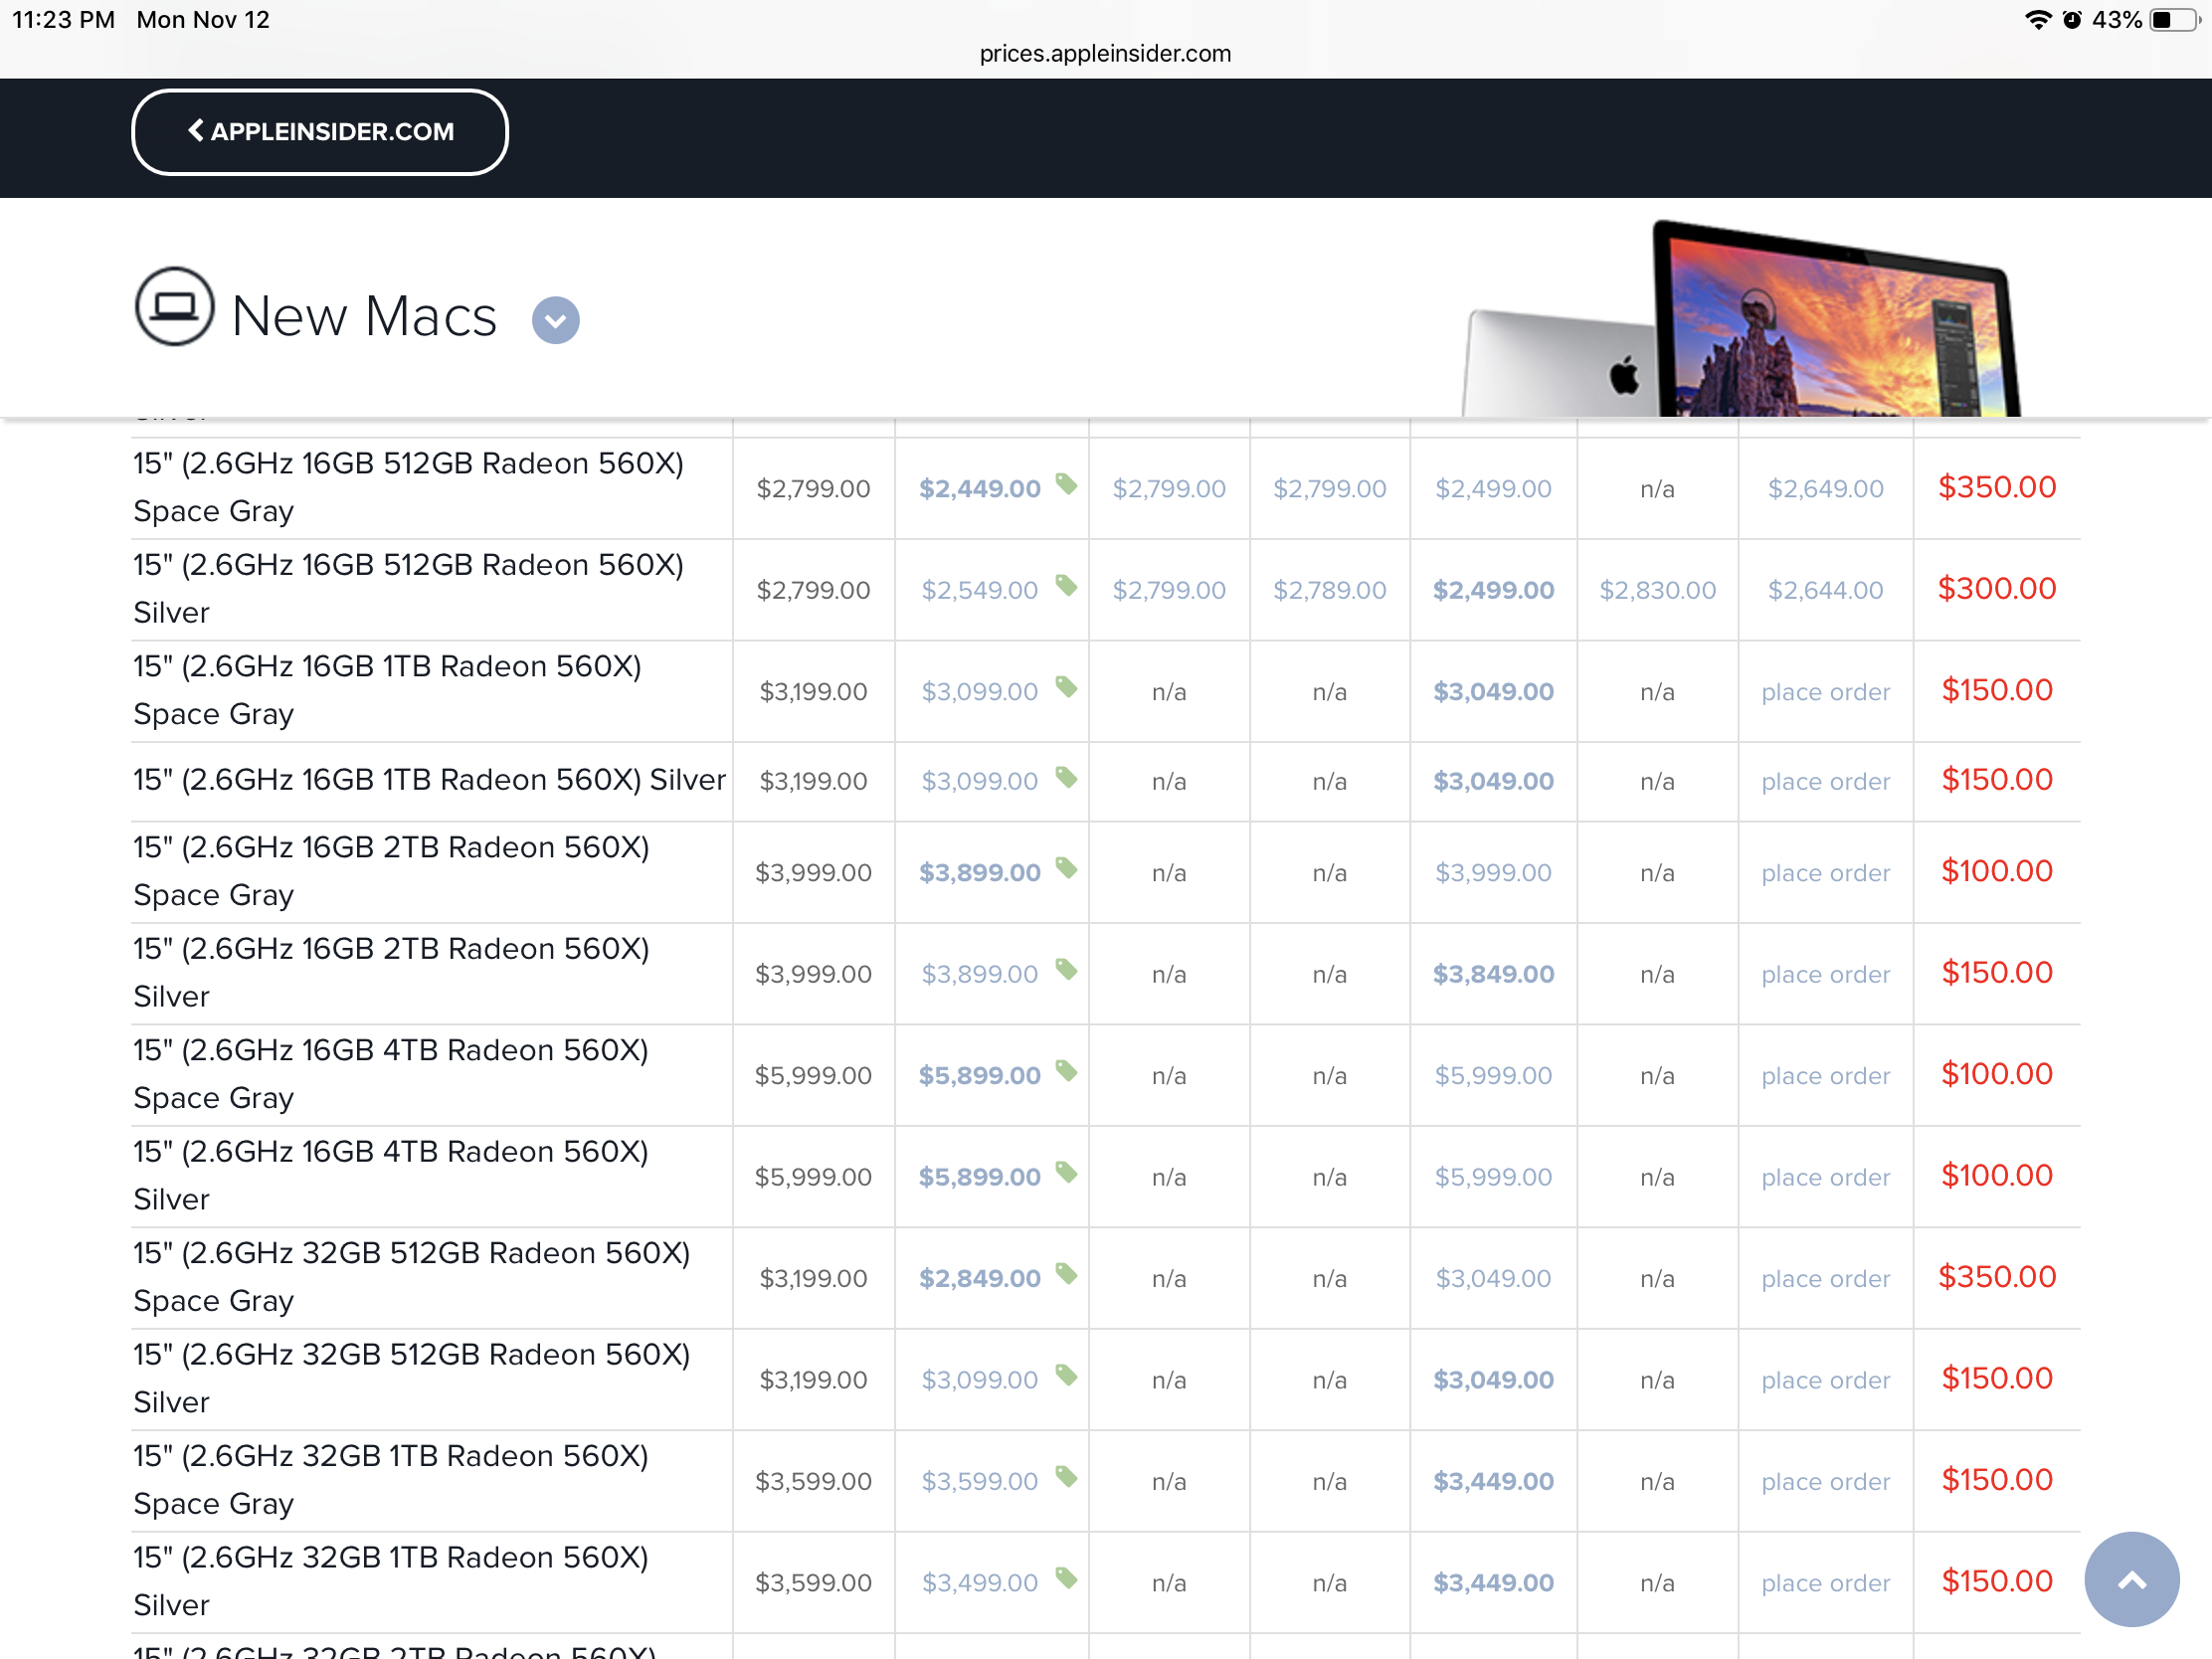Select '15" (2.6GHz 16GB 1TB Radeon 560X) Silver' row name

pyautogui.click(x=430, y=780)
